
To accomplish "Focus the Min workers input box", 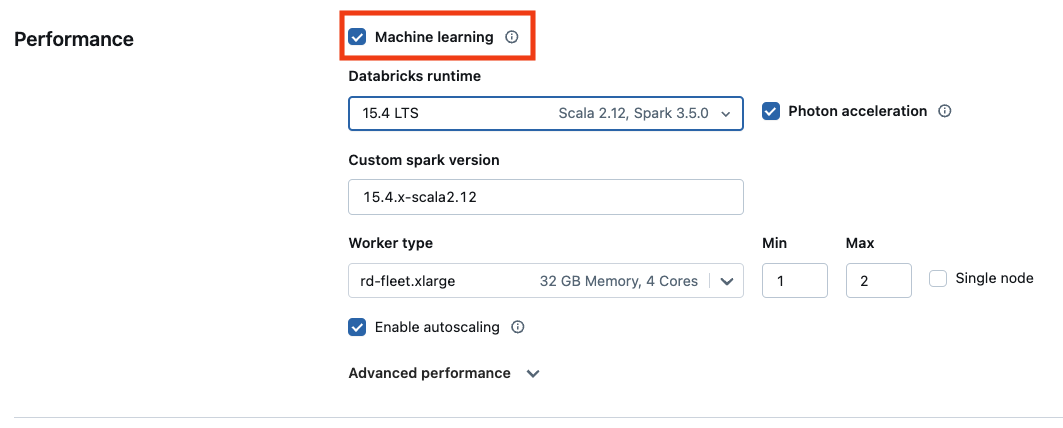I will pos(794,281).
